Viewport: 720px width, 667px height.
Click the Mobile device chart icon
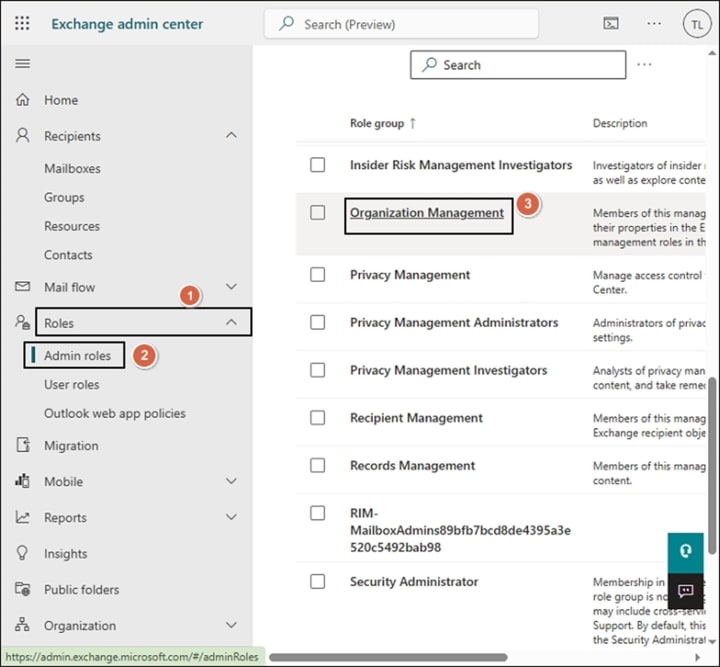22,481
